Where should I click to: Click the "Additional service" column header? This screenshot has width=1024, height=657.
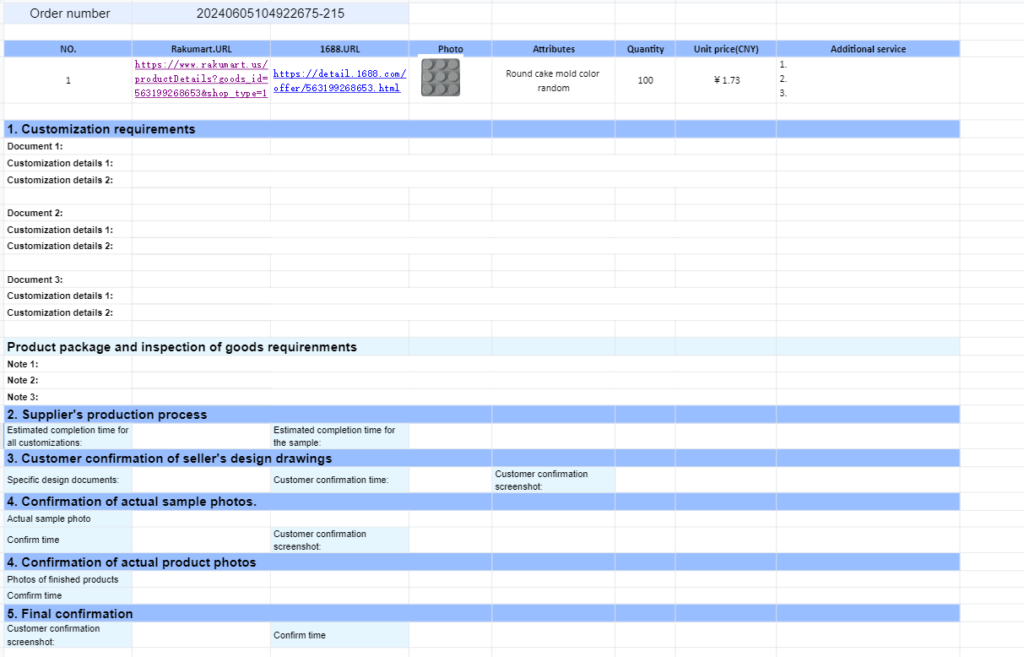[868, 49]
